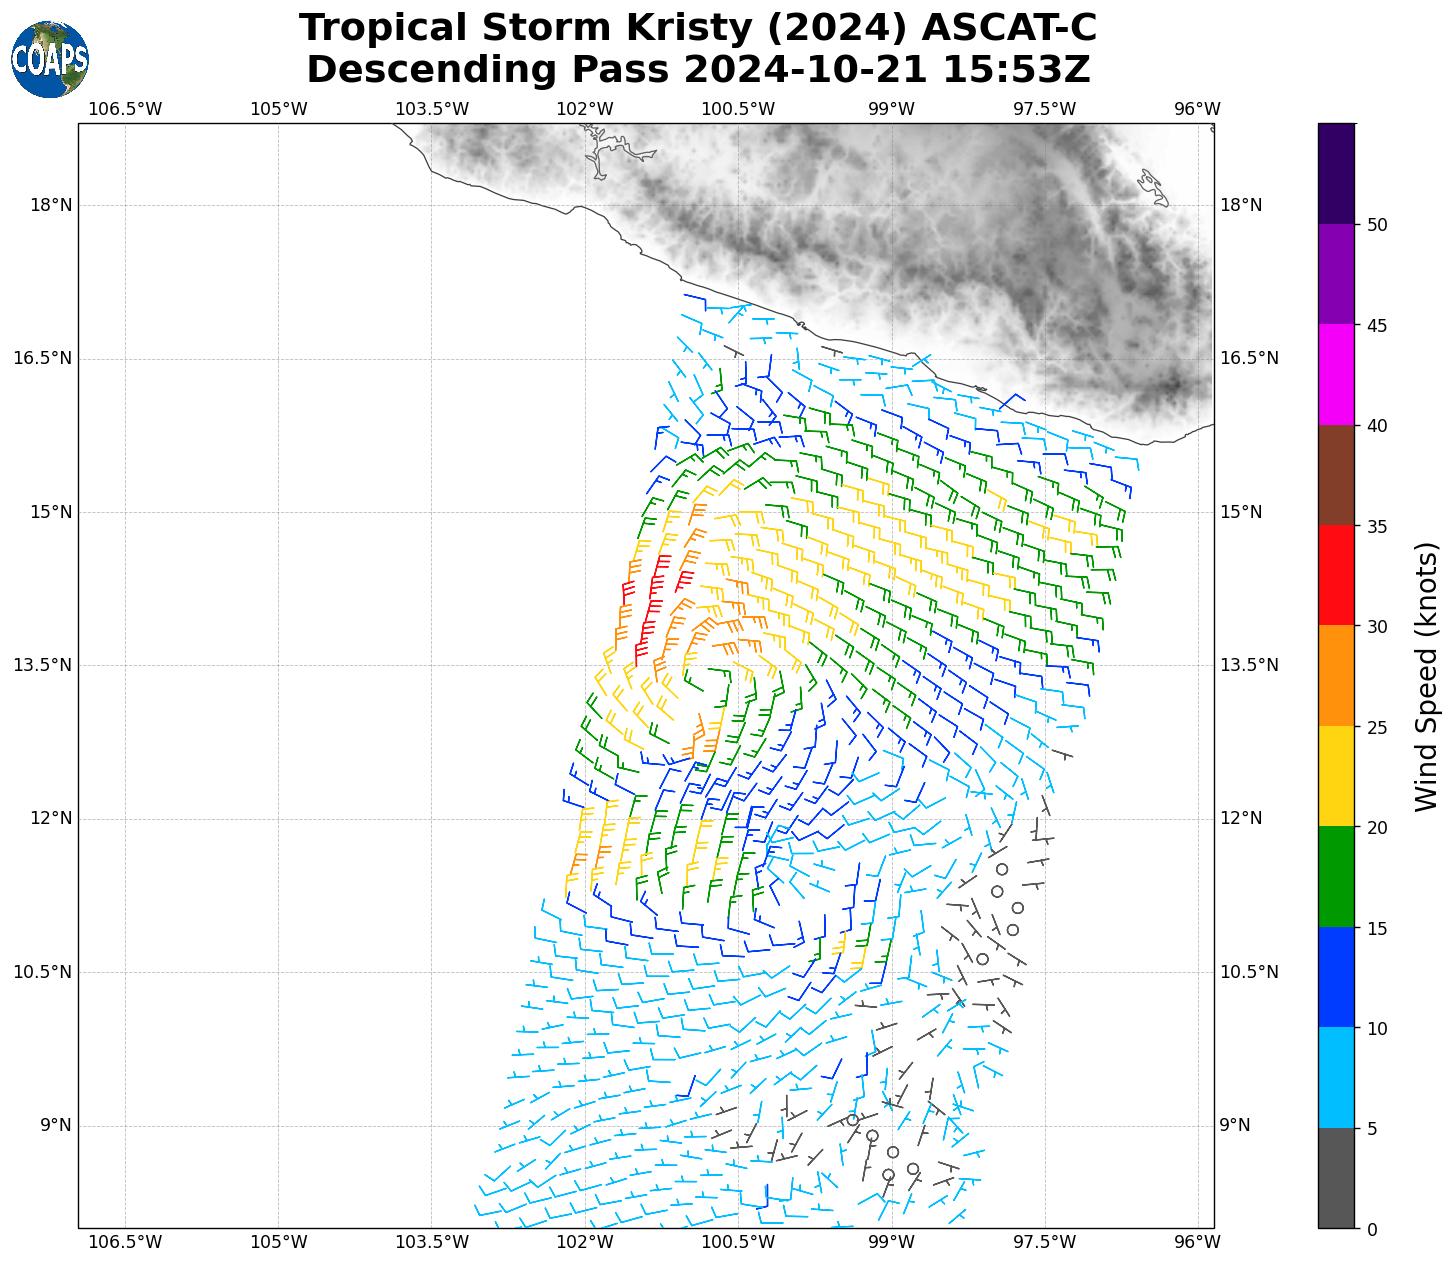Select the magenta 40–45 knot colorbar band
This screenshot has height=1264, width=1455.
[1336, 374]
